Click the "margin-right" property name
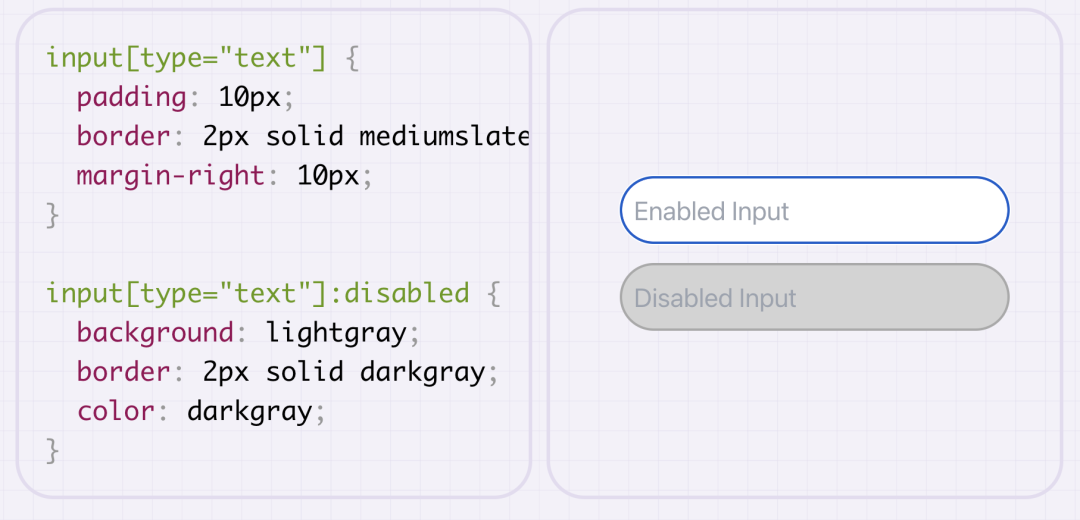 (x=170, y=177)
